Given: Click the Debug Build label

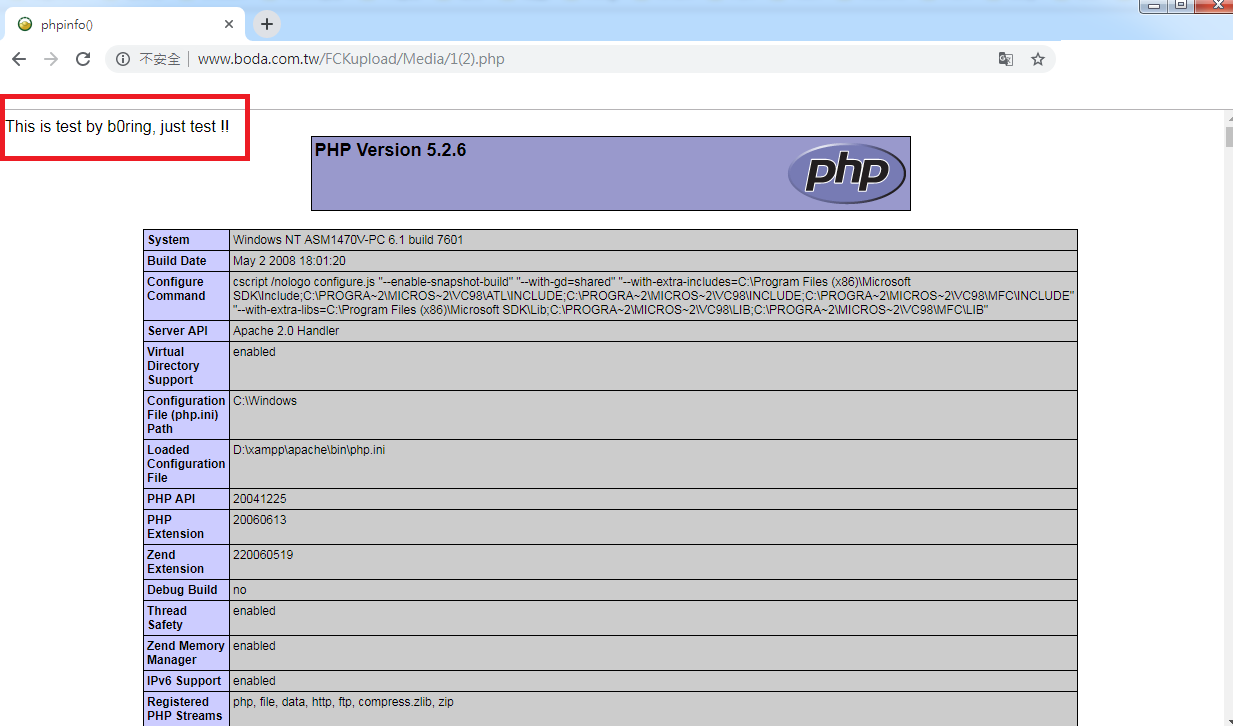Looking at the screenshot, I should (182, 590).
